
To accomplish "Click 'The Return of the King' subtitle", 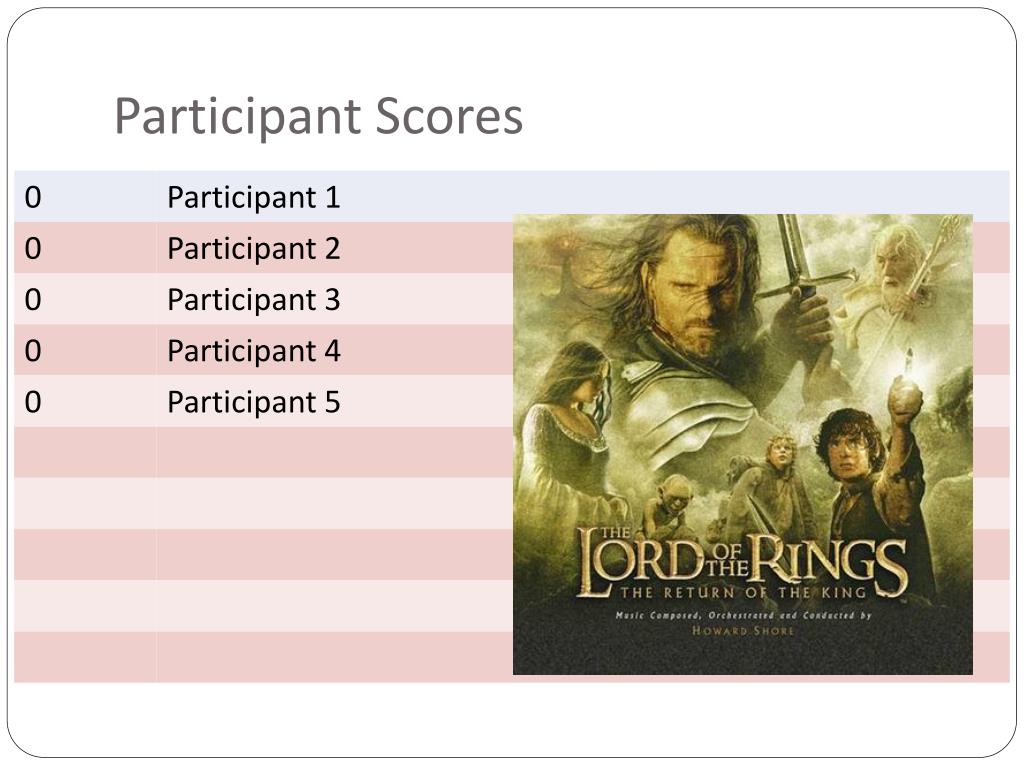I will click(743, 592).
